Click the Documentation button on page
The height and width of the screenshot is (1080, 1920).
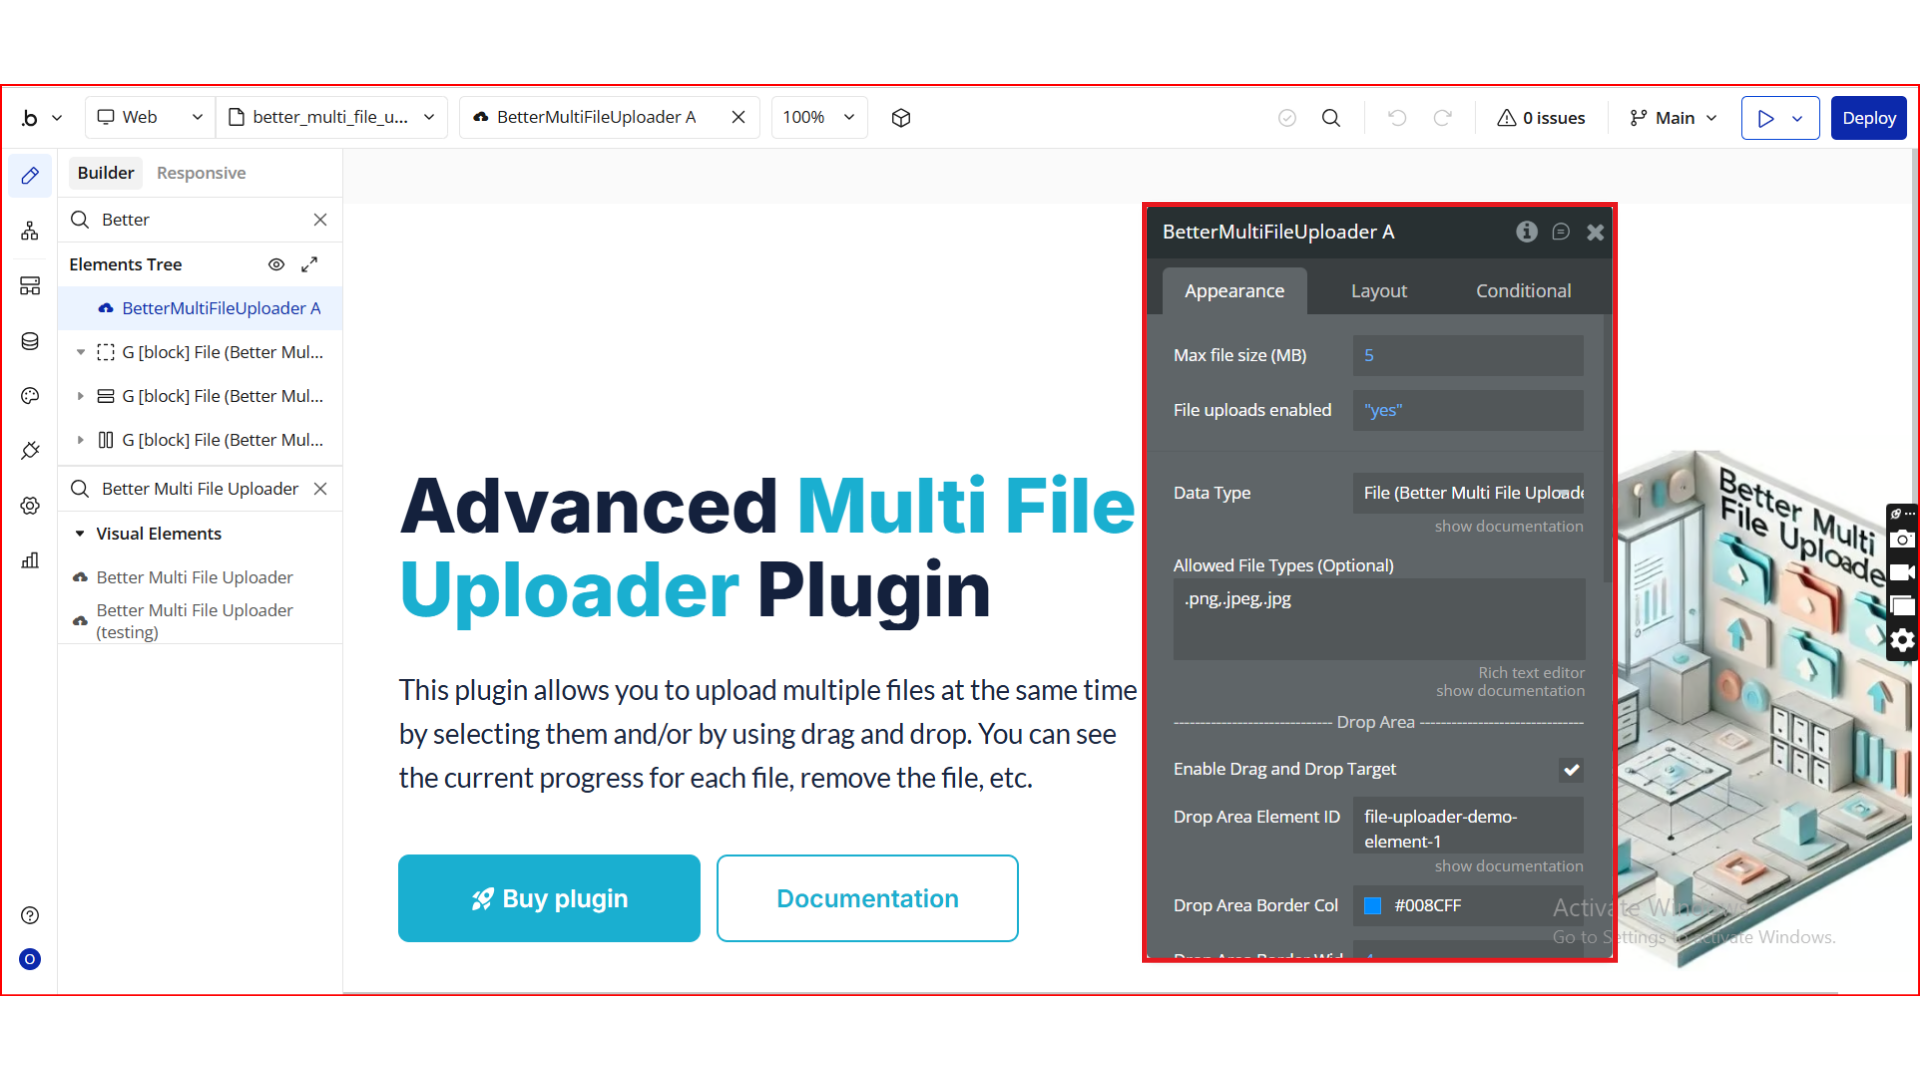pos(867,898)
